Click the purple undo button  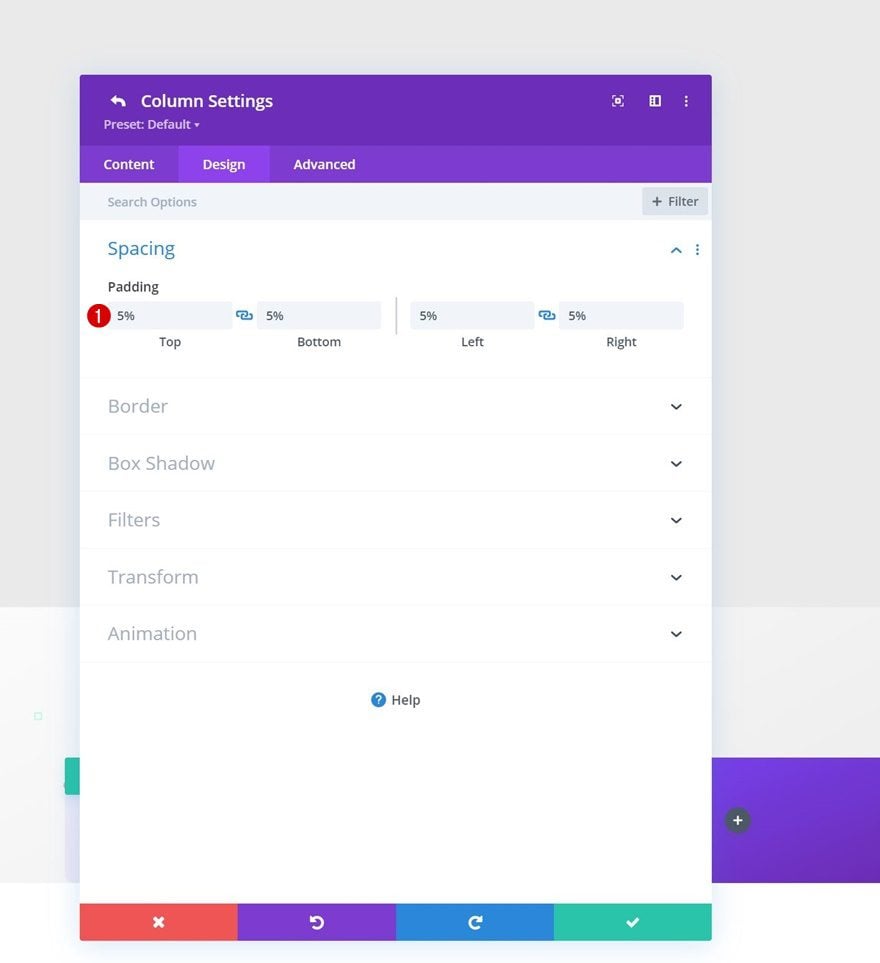pyautogui.click(x=317, y=922)
